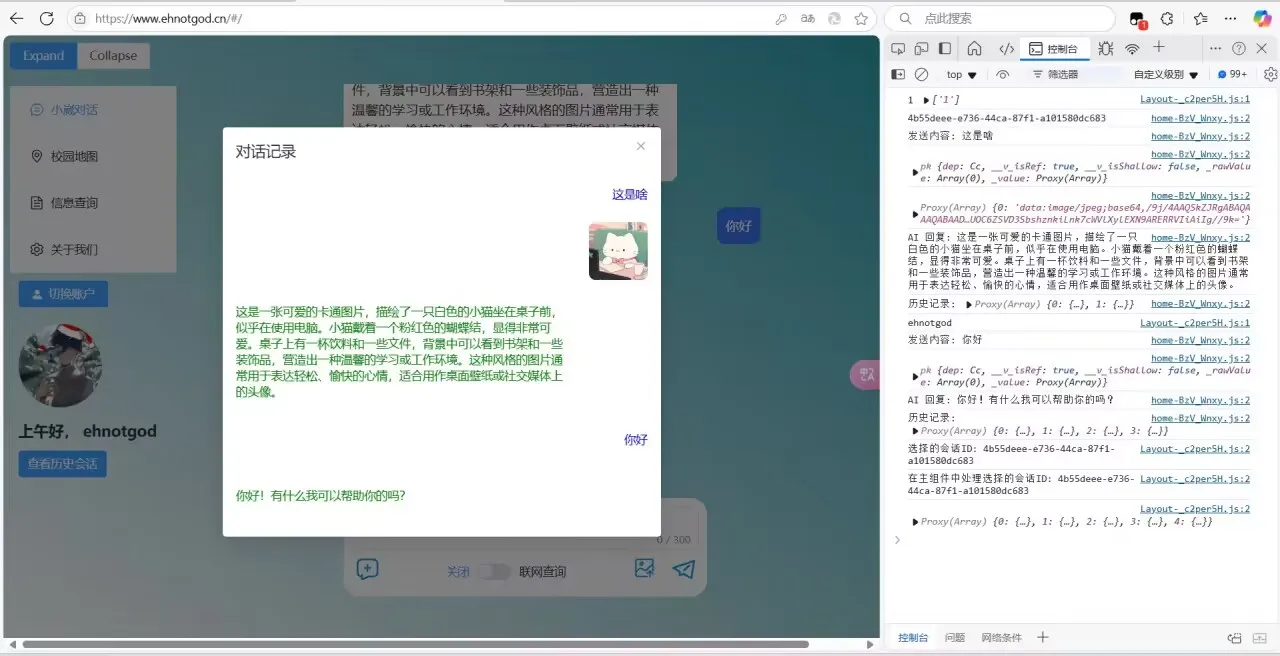The image size is (1280, 656).
Task: Open the Network wifi icon tab
Action: pos(1132,49)
